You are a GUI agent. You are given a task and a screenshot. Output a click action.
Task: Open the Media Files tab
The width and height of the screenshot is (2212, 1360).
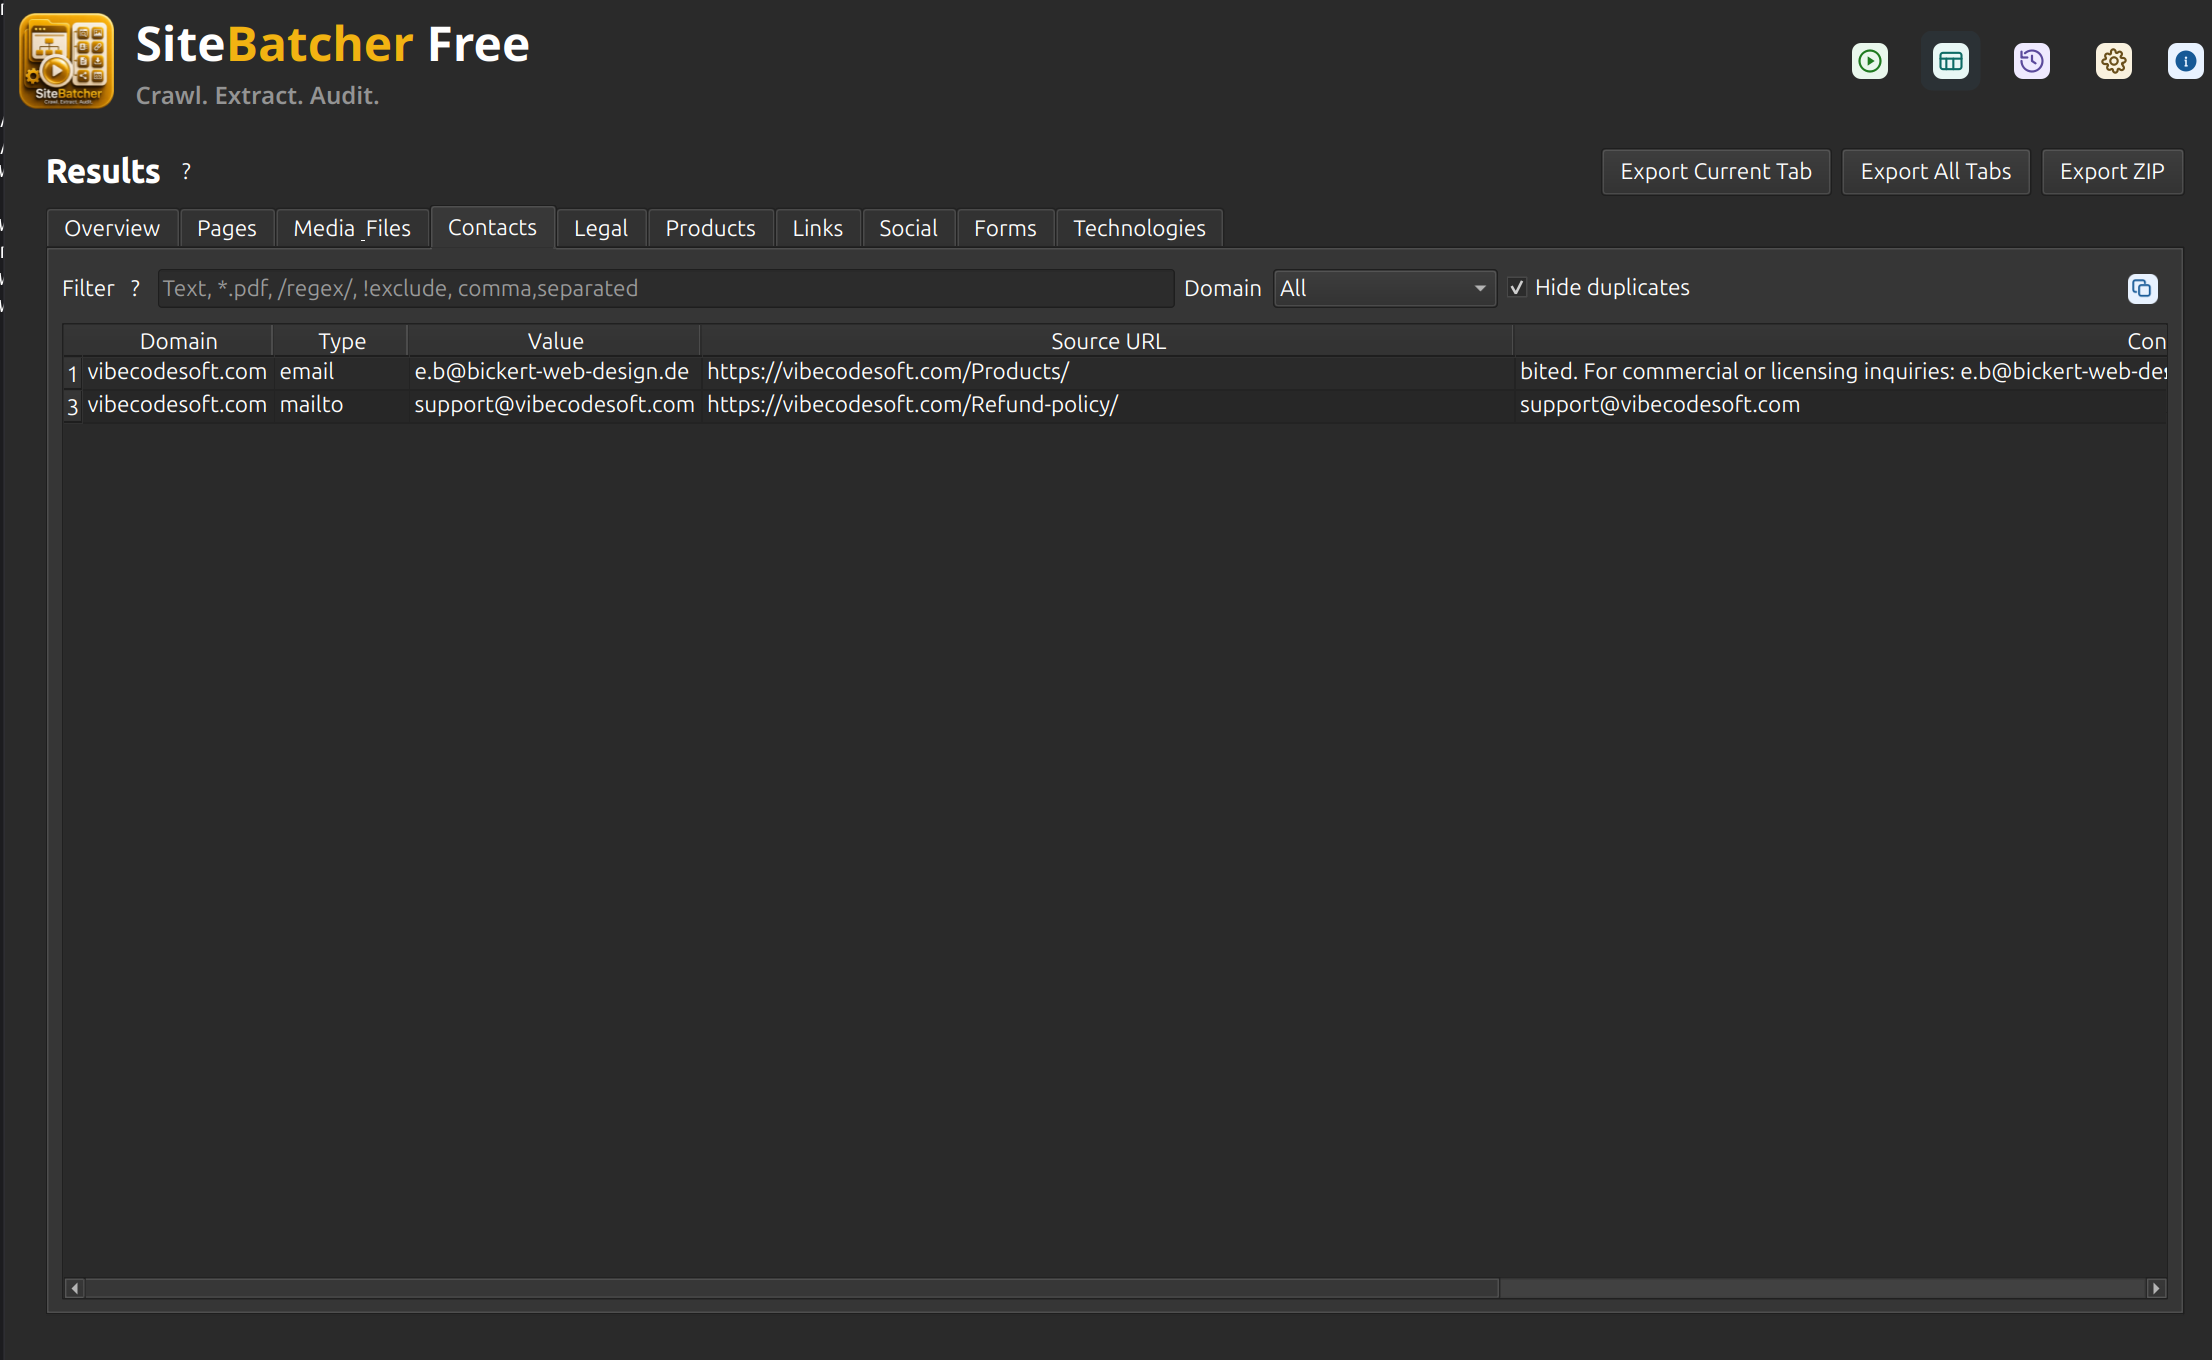pos(352,228)
